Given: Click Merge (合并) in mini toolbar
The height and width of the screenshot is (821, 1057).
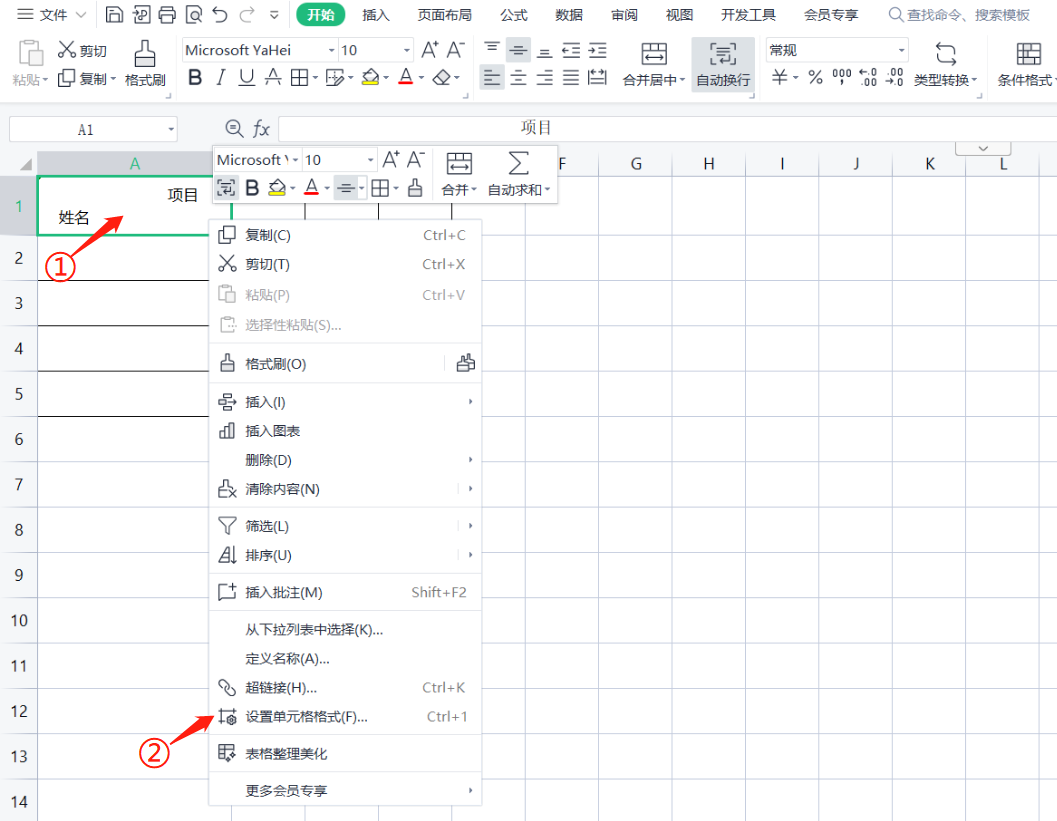Looking at the screenshot, I should click(459, 175).
